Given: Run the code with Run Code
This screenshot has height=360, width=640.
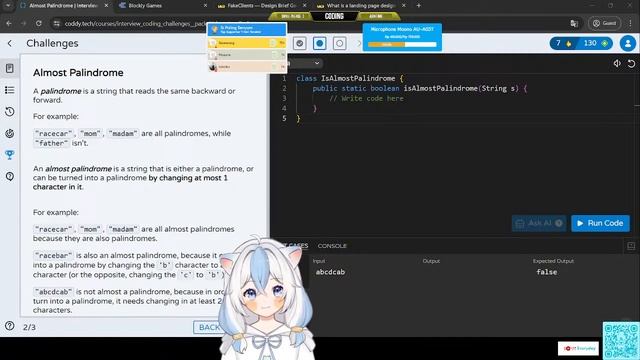Looking at the screenshot, I should tap(600, 223).
